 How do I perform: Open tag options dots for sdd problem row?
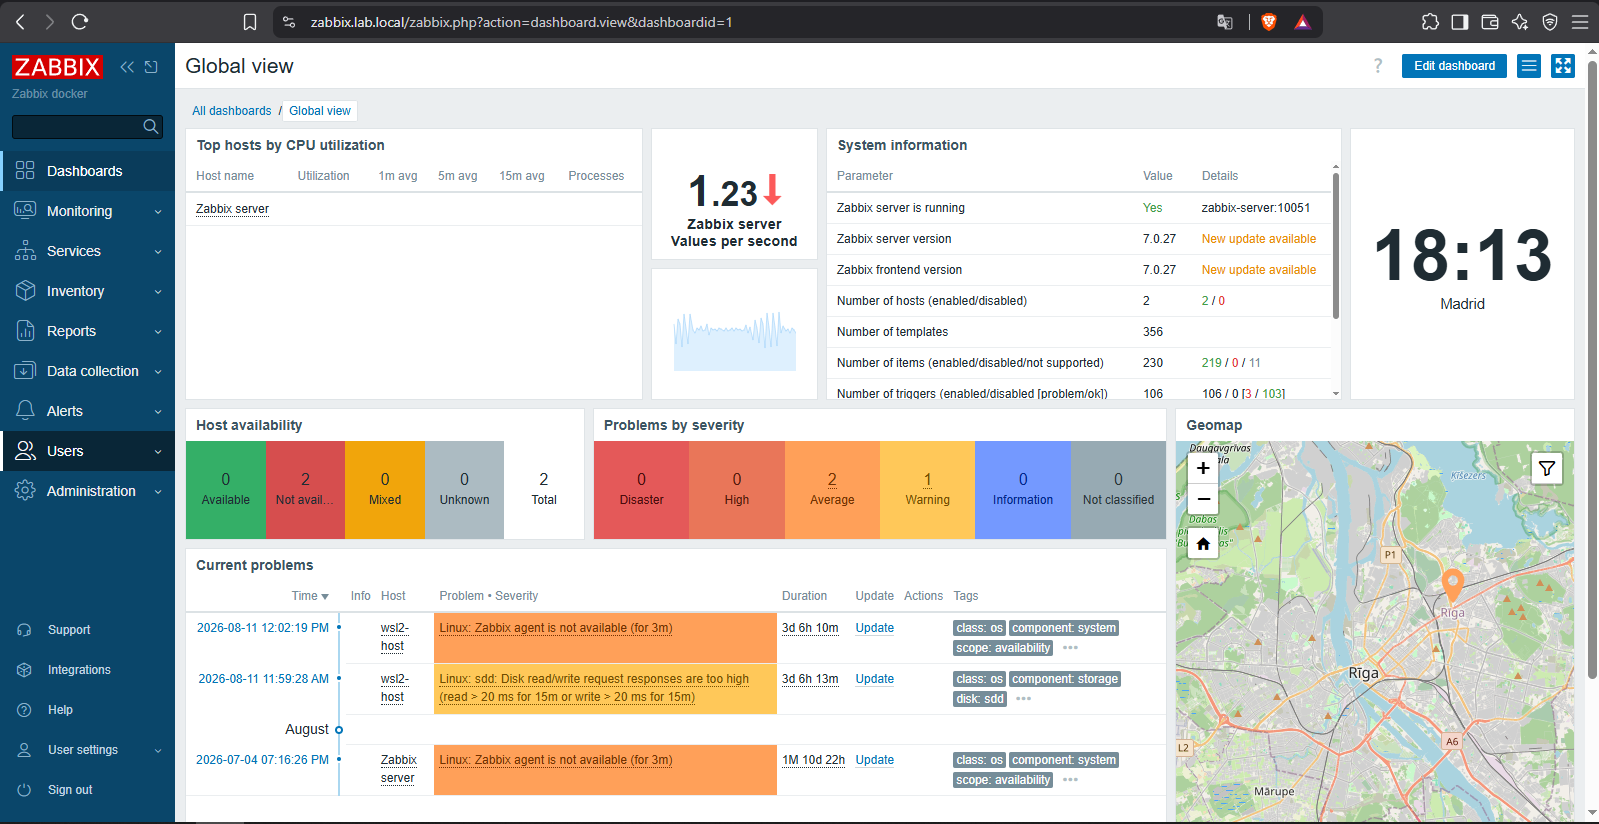tap(1023, 699)
